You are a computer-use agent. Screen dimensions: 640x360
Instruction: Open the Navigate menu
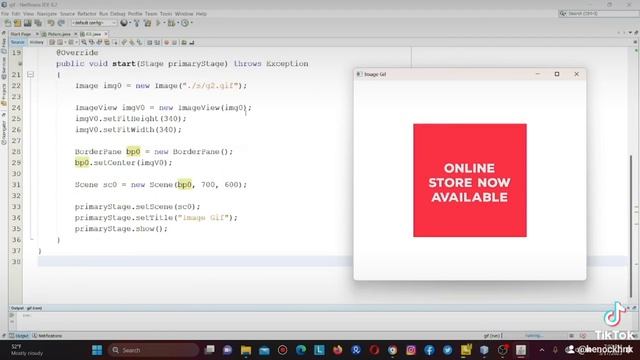click(47, 14)
